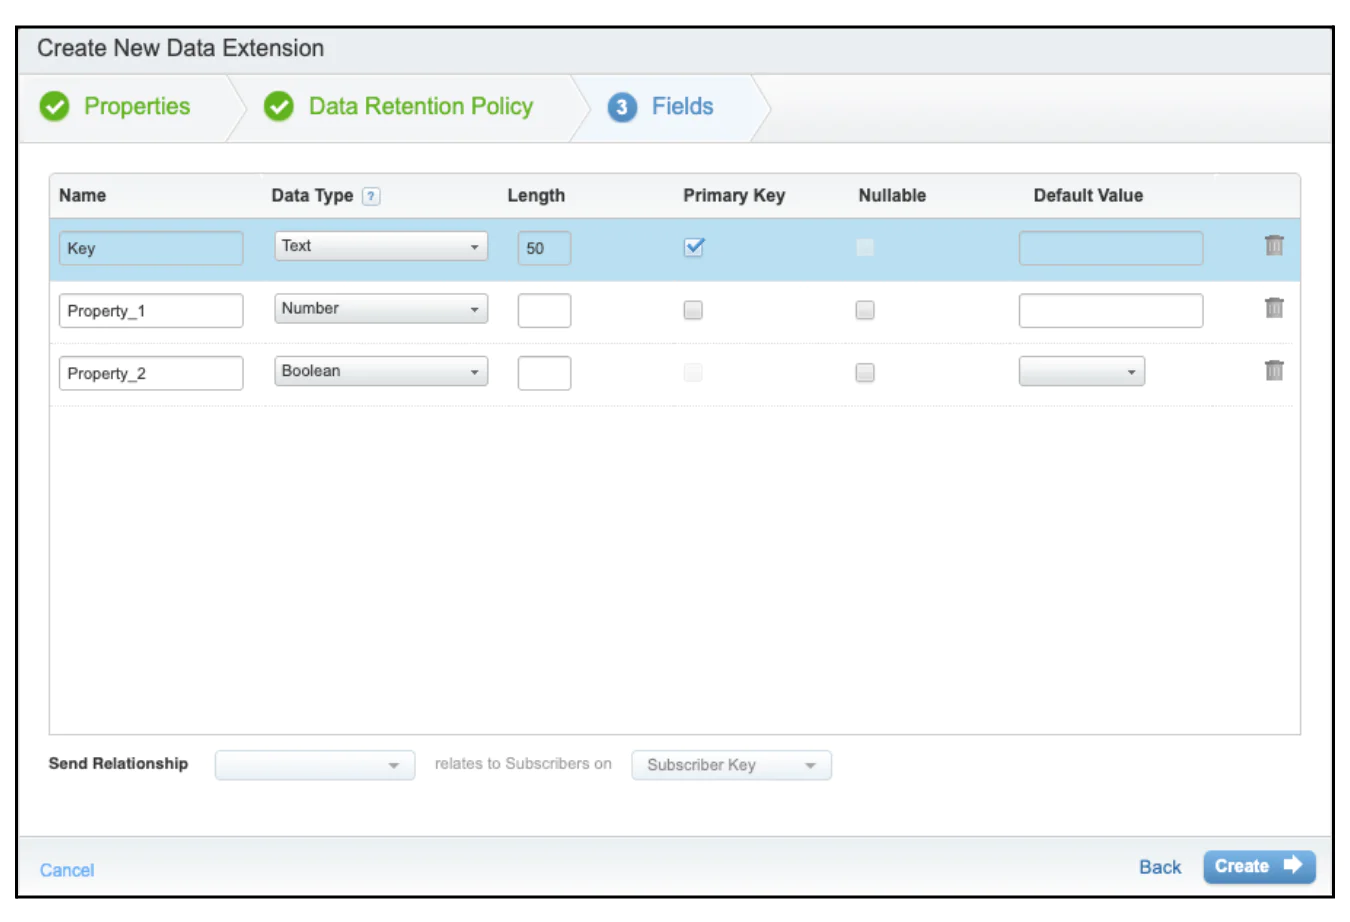Edit the Length value of the Key field
1350x922 pixels.
[543, 247]
